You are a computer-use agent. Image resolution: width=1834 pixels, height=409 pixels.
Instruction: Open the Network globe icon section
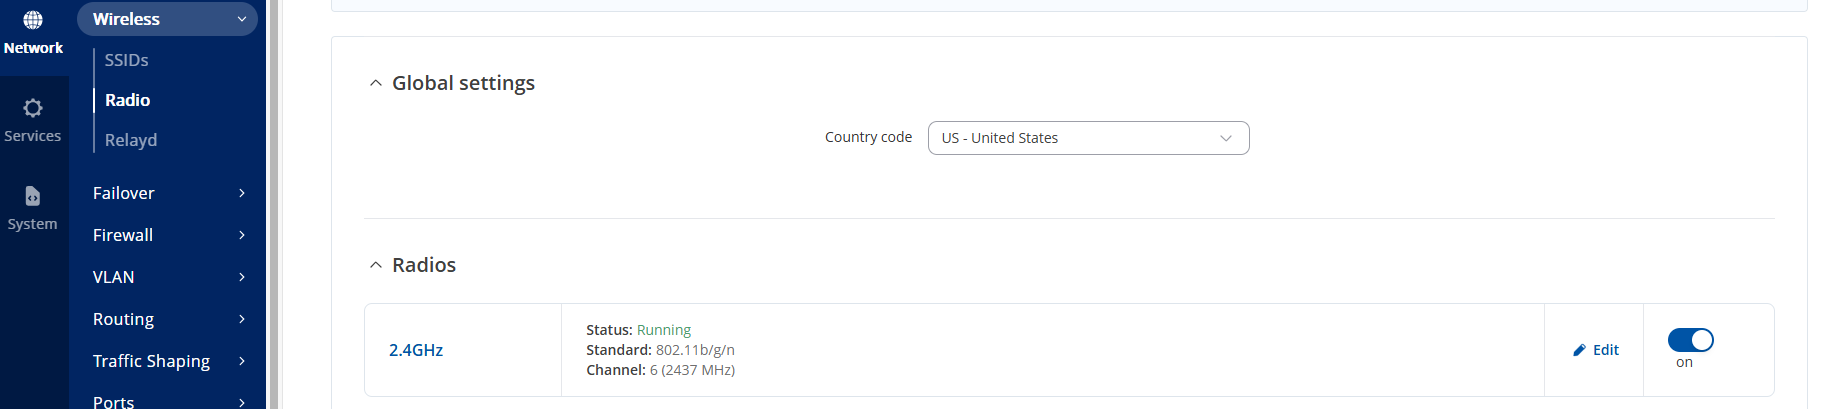(x=33, y=21)
